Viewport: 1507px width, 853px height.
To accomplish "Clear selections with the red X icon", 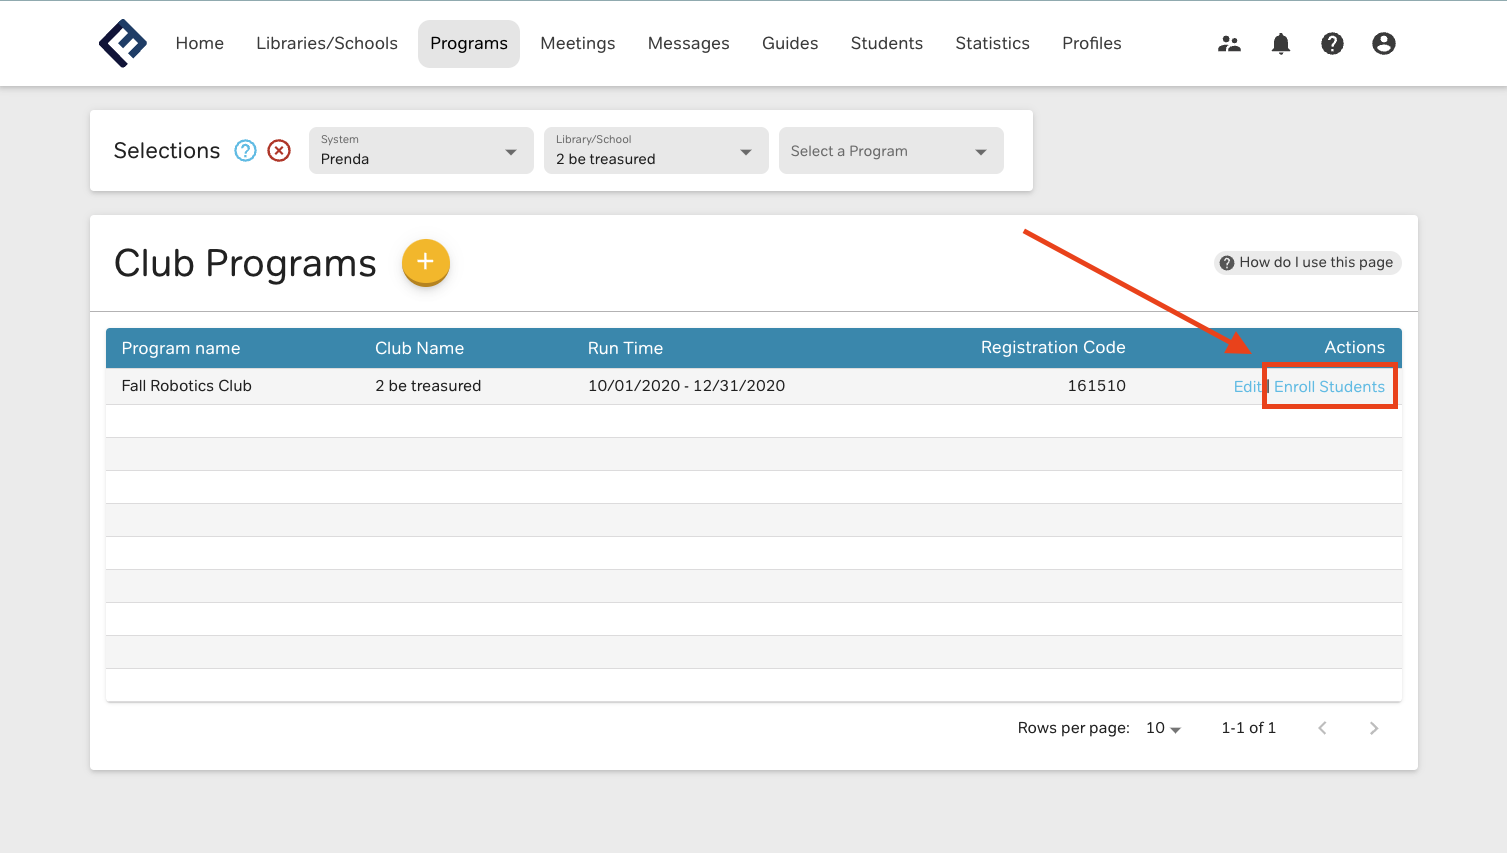I will point(279,150).
